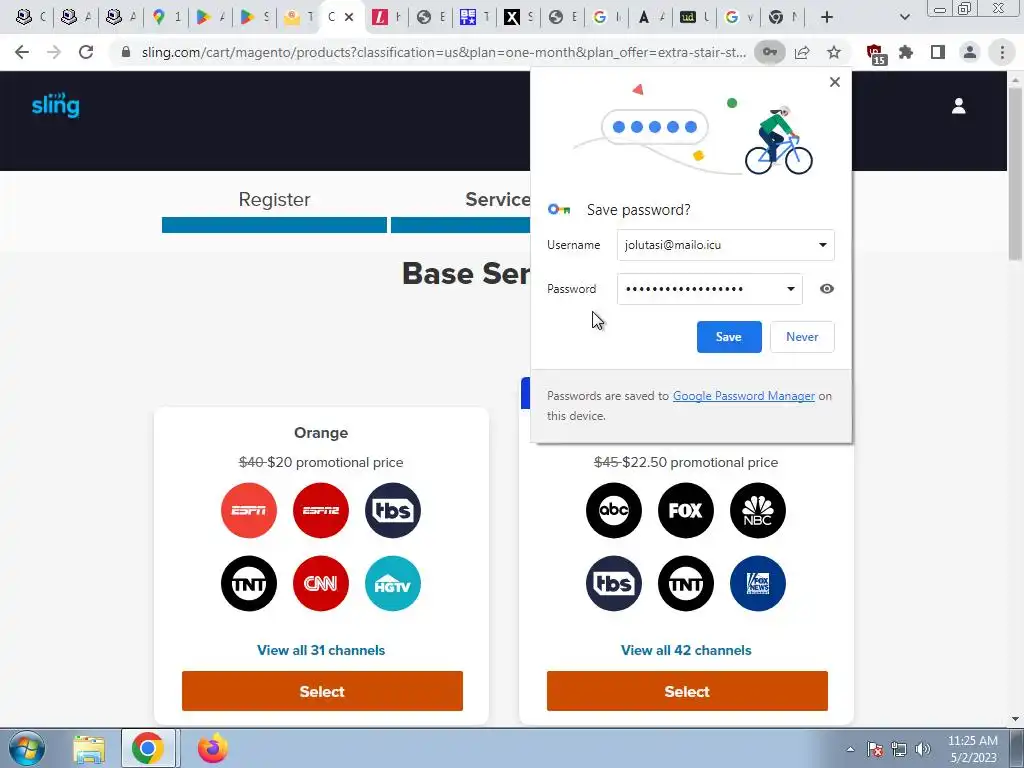
Task: Expand the Username dropdown arrow
Action: [823, 245]
